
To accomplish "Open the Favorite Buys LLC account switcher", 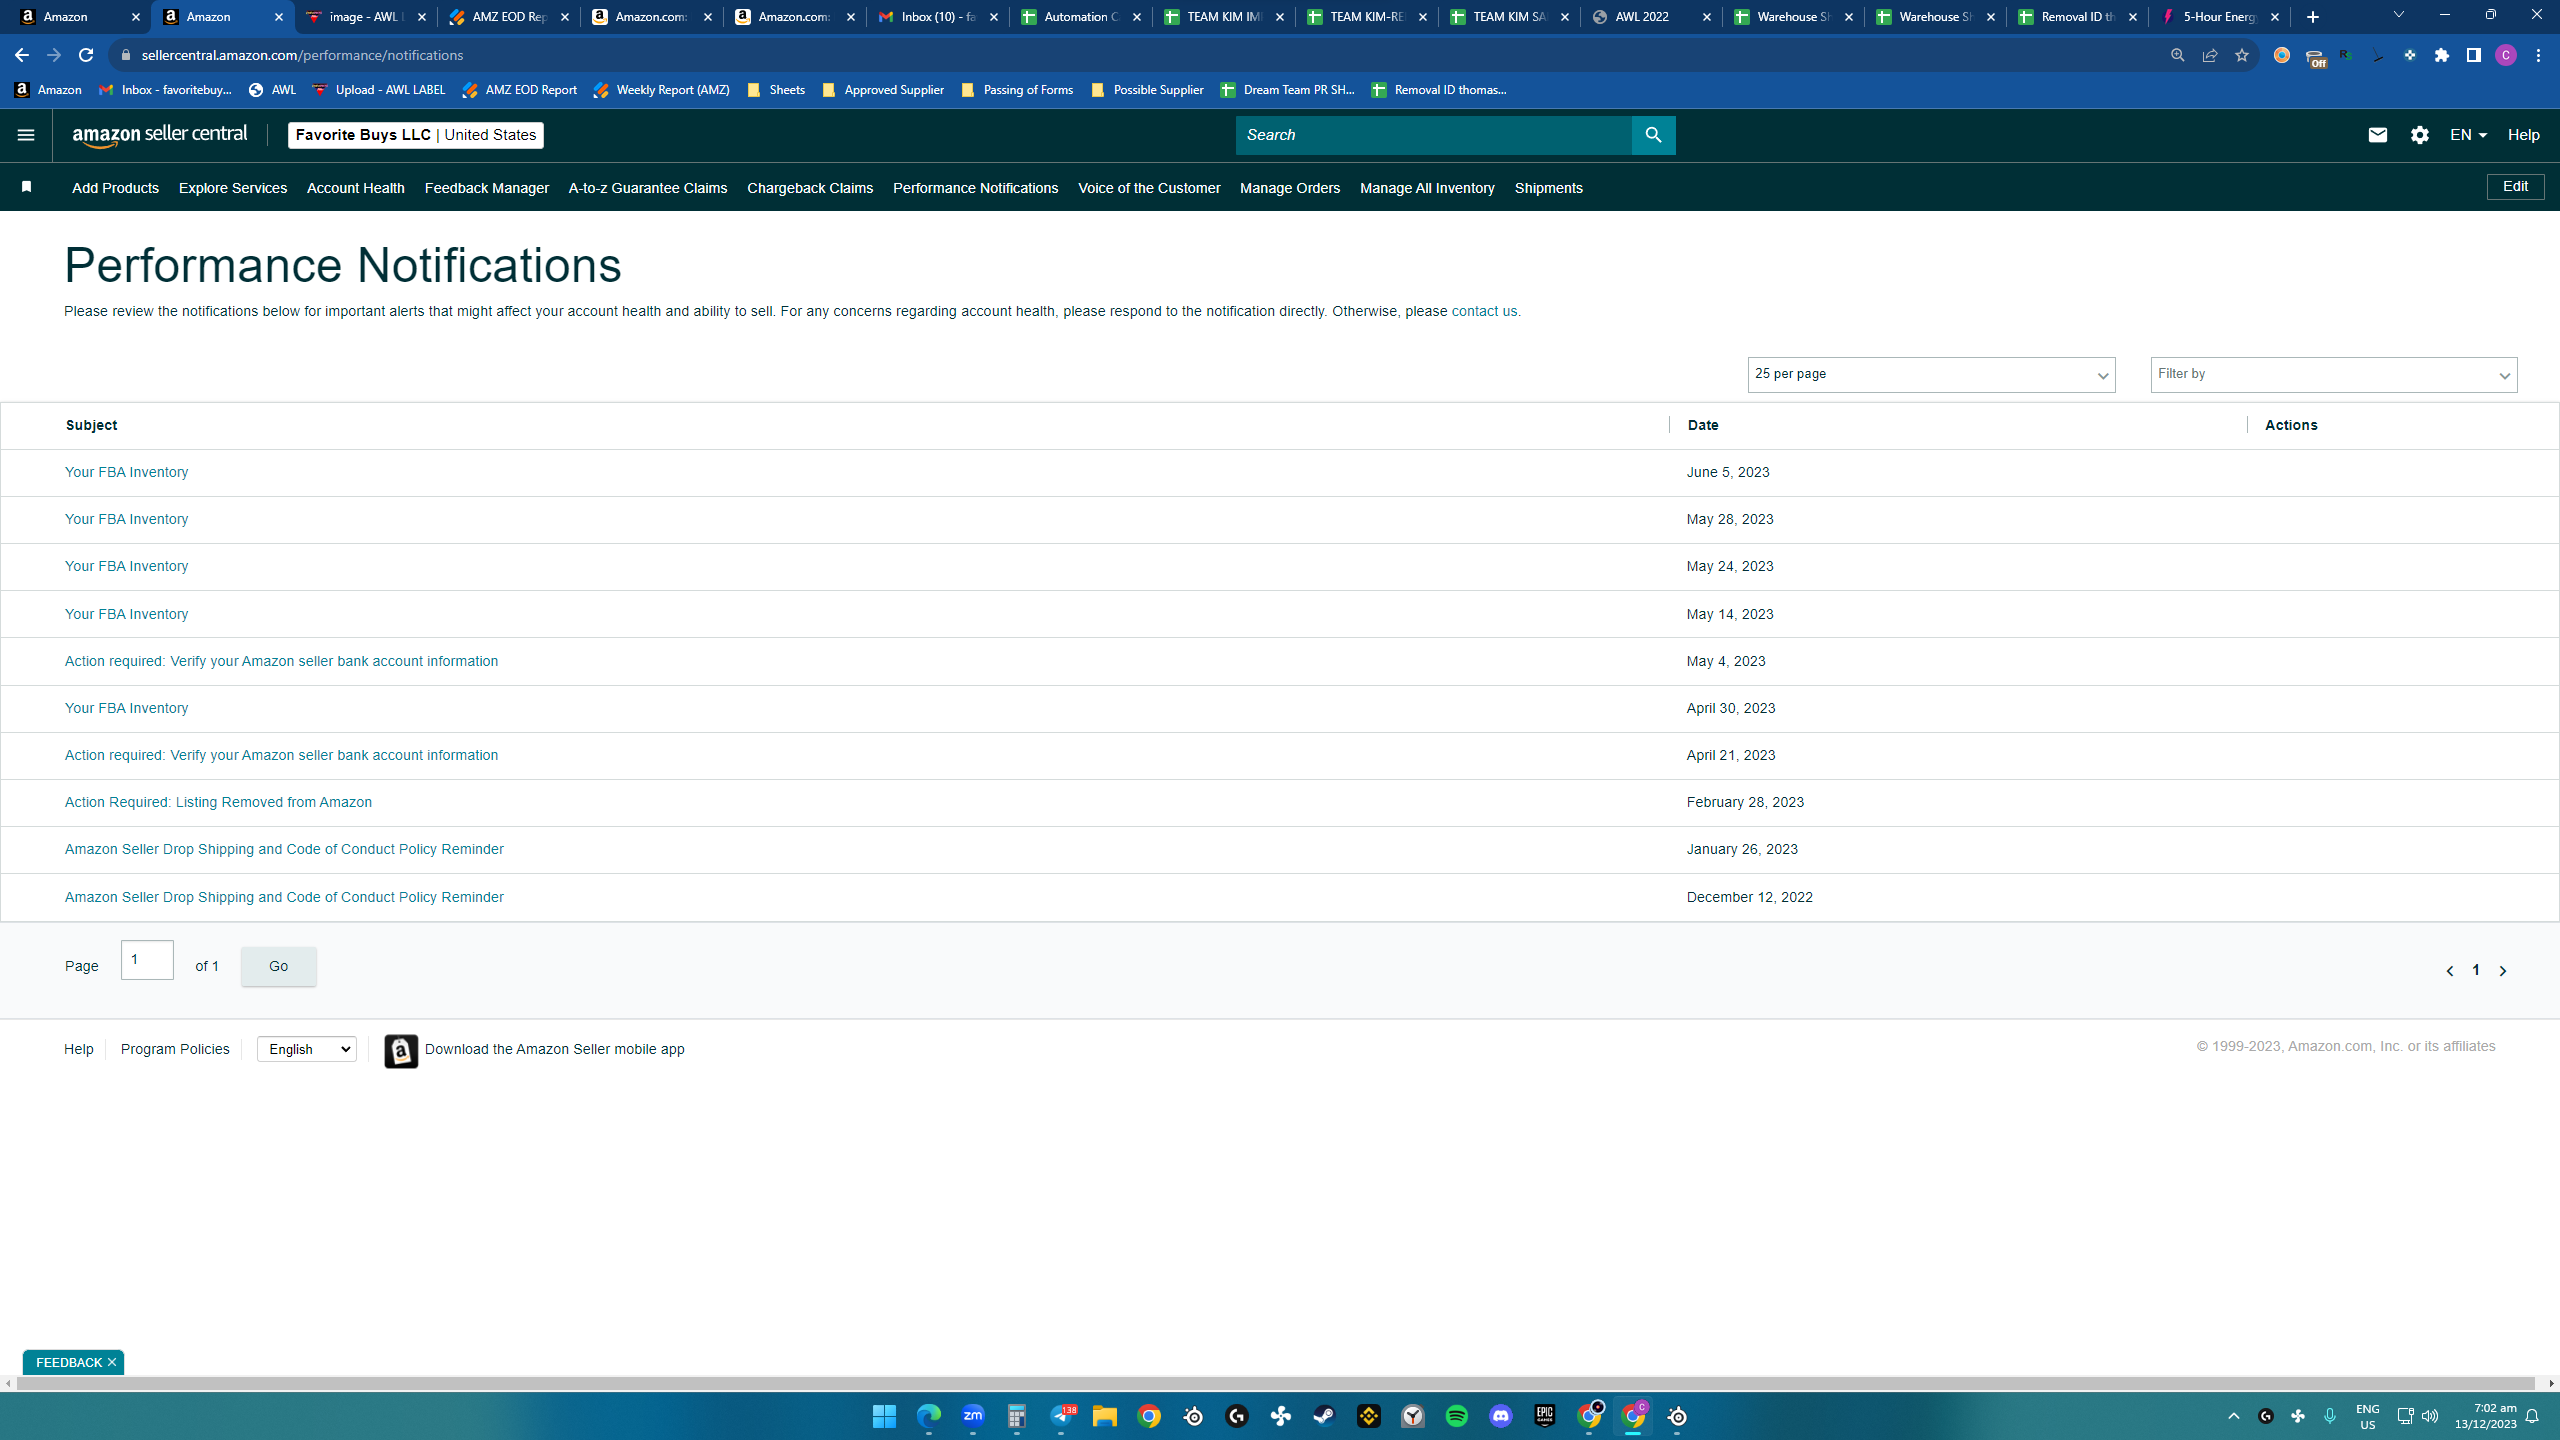I will [416, 135].
